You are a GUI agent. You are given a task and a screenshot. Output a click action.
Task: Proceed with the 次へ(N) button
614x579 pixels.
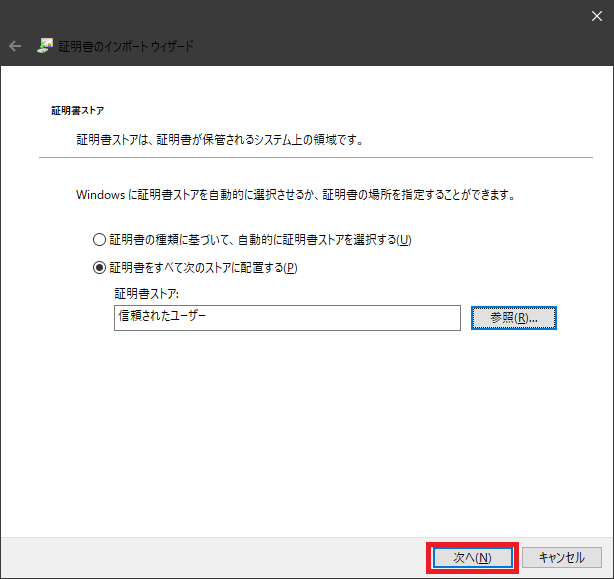pos(472,557)
